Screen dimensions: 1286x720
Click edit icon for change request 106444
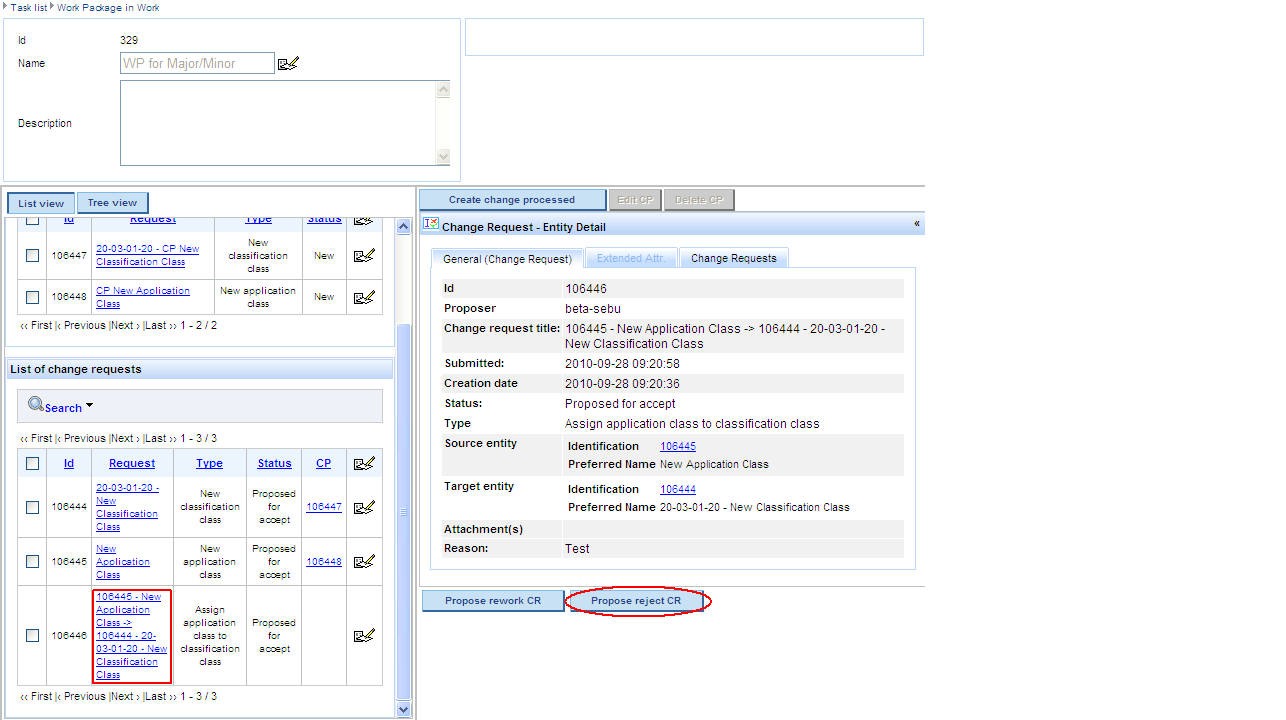pyautogui.click(x=364, y=507)
